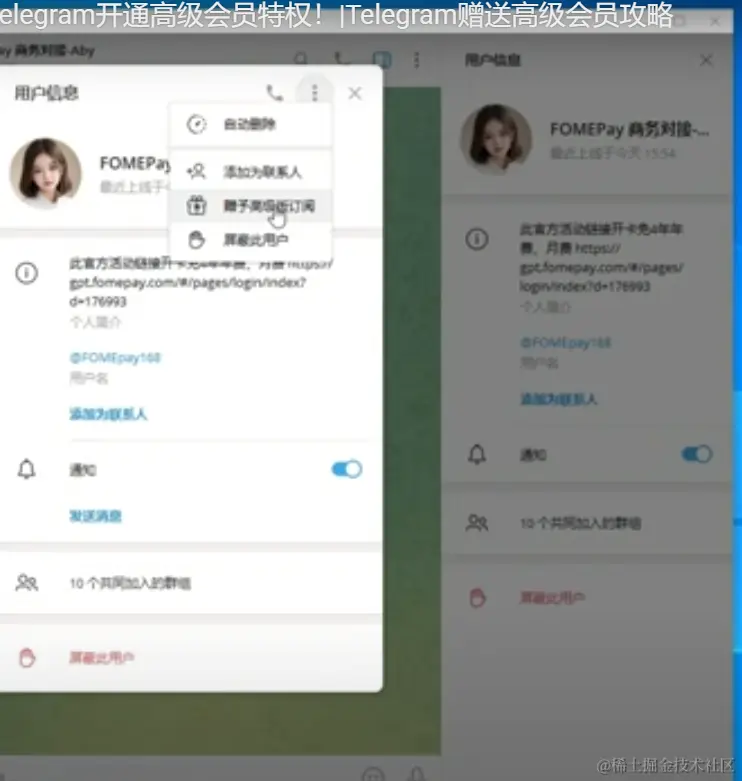Viewport: 742px width, 781px height.
Task: Open 10 个共同加入的群组 in the right panel
Action: click(587, 523)
